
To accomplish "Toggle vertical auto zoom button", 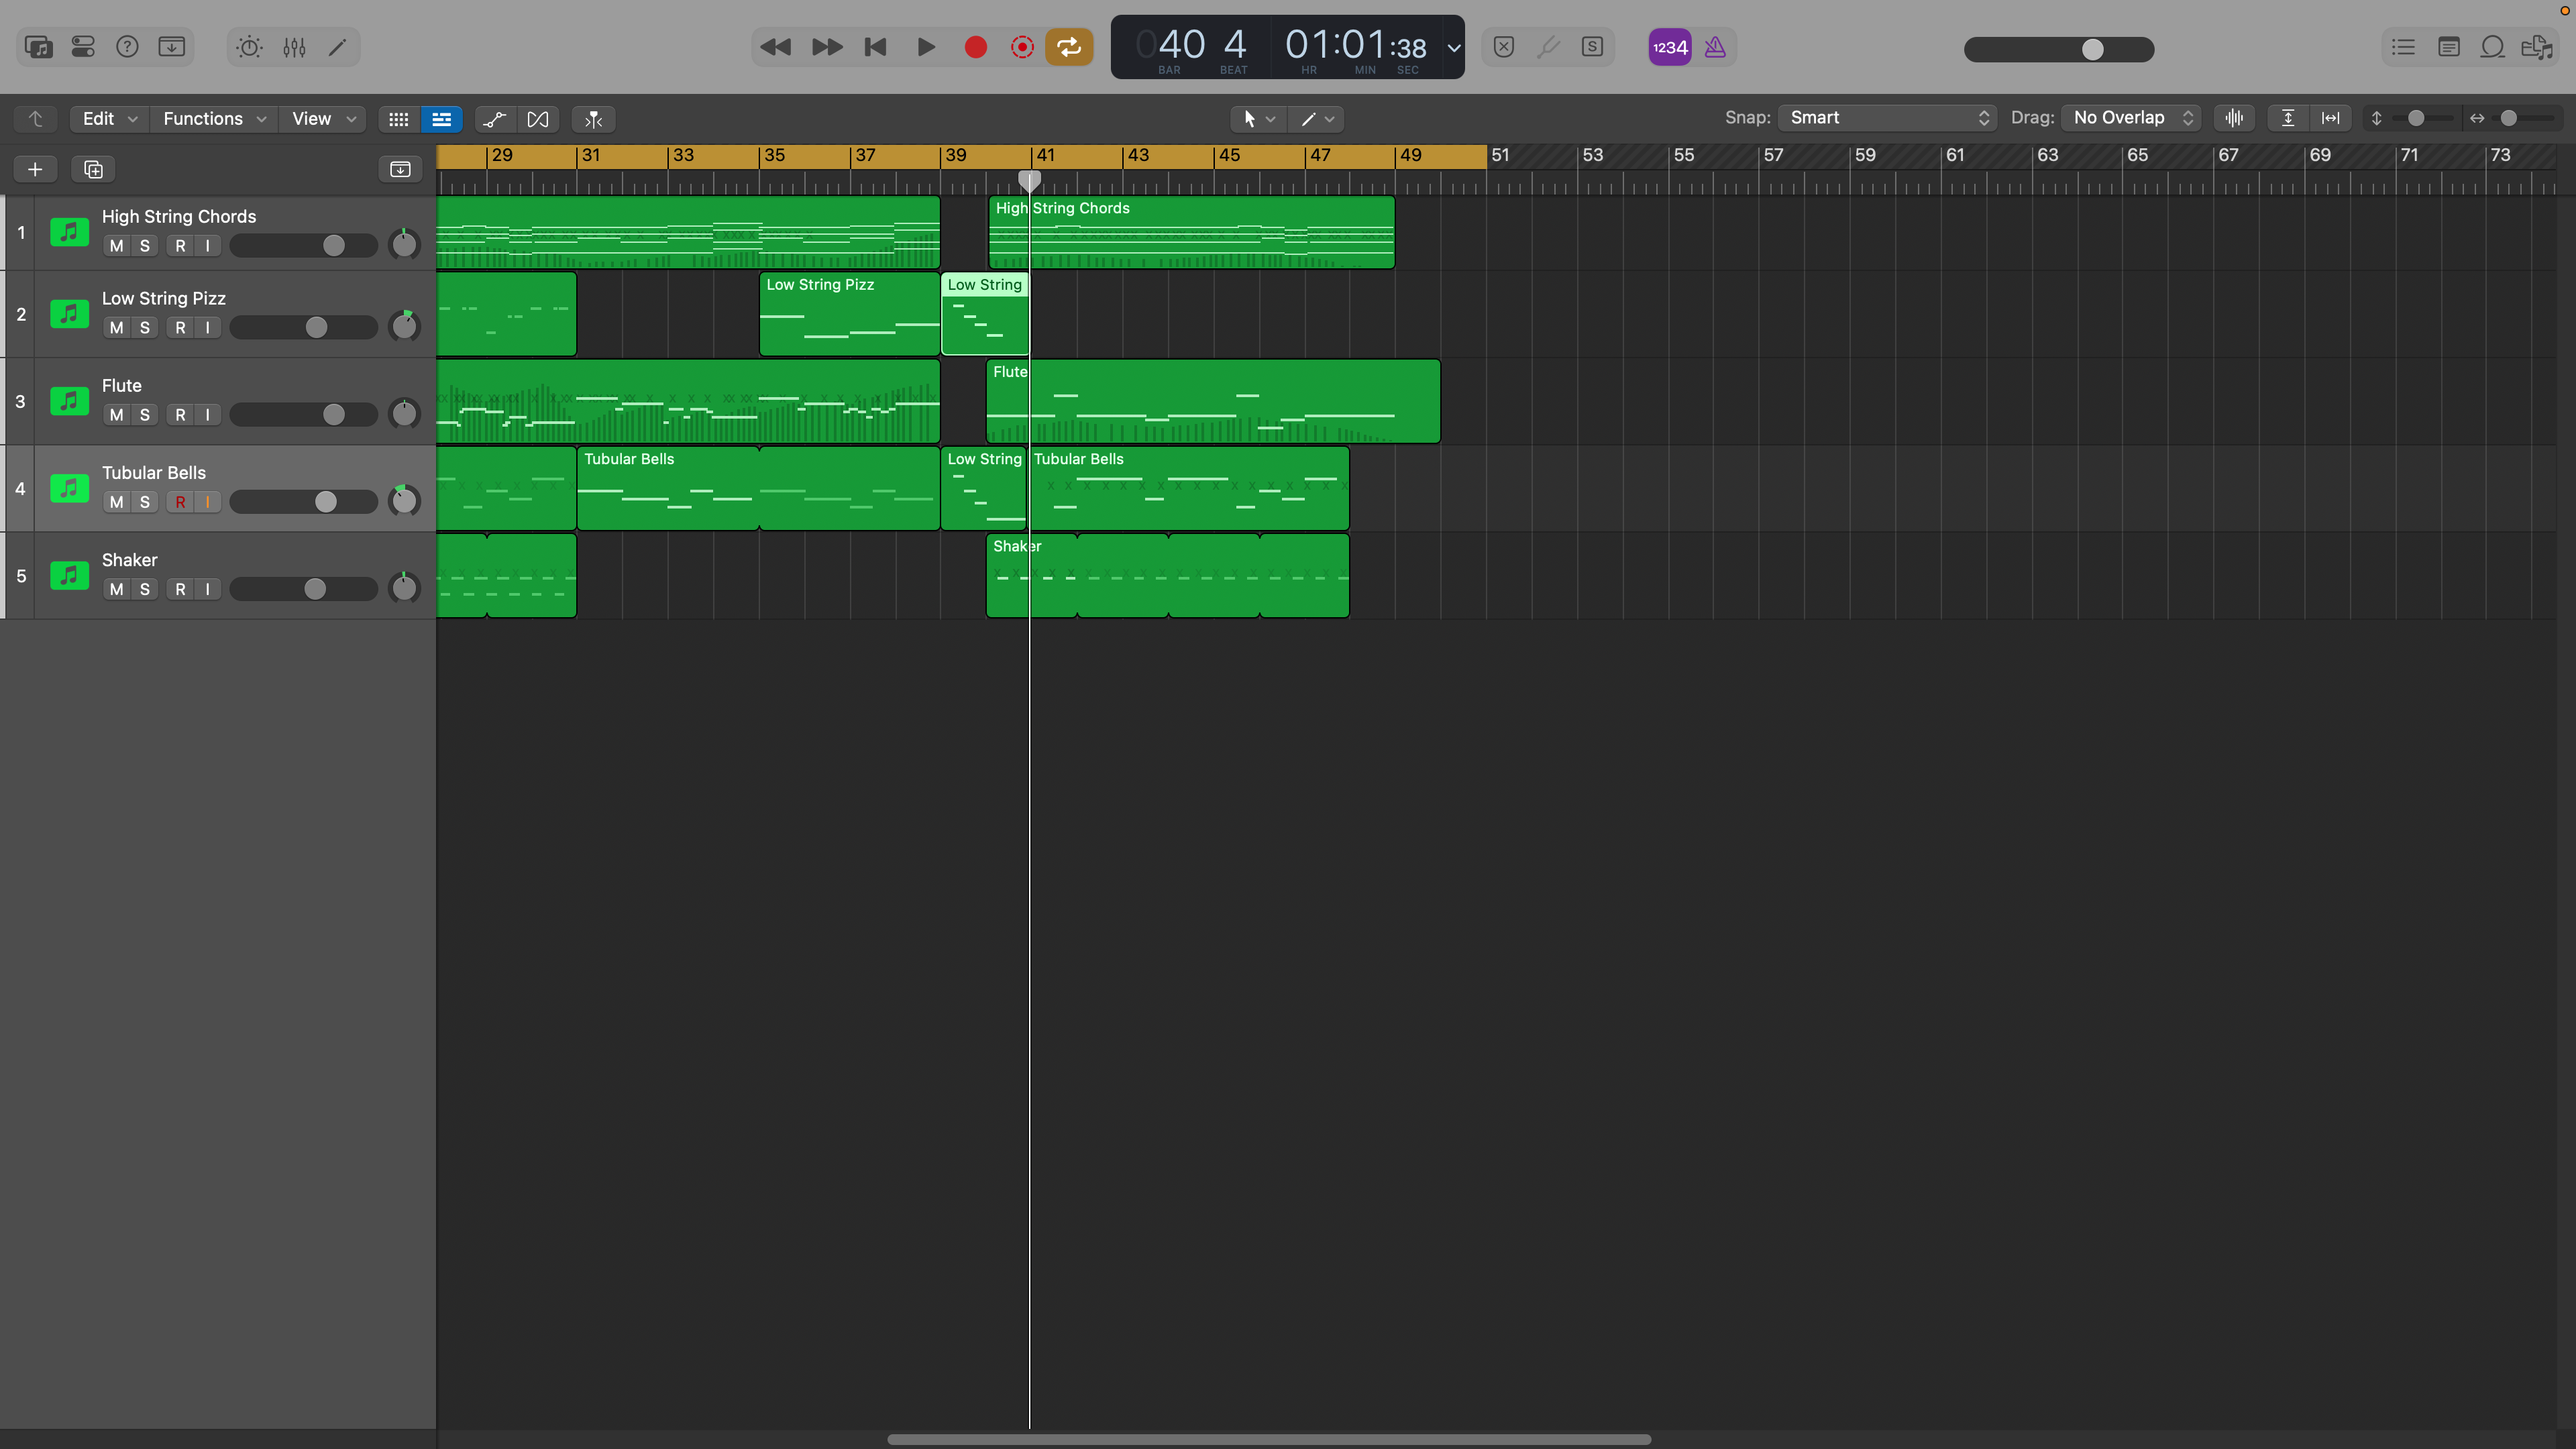I will (x=2288, y=118).
